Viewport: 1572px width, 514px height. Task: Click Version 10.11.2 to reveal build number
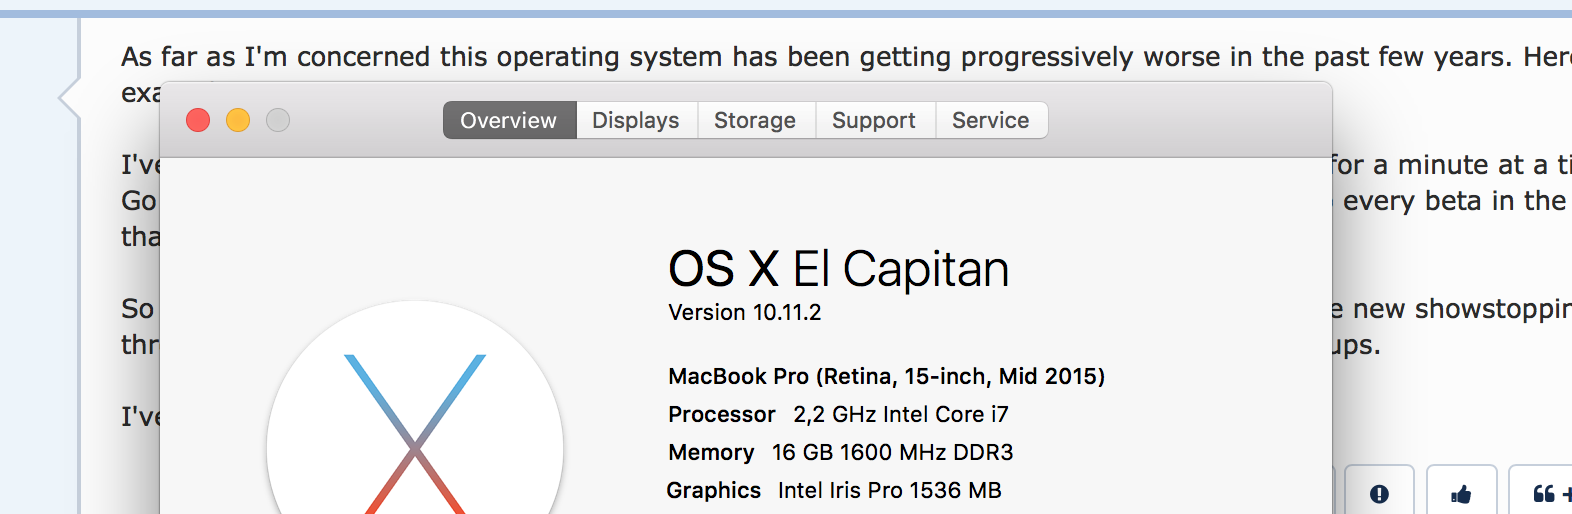pos(745,312)
